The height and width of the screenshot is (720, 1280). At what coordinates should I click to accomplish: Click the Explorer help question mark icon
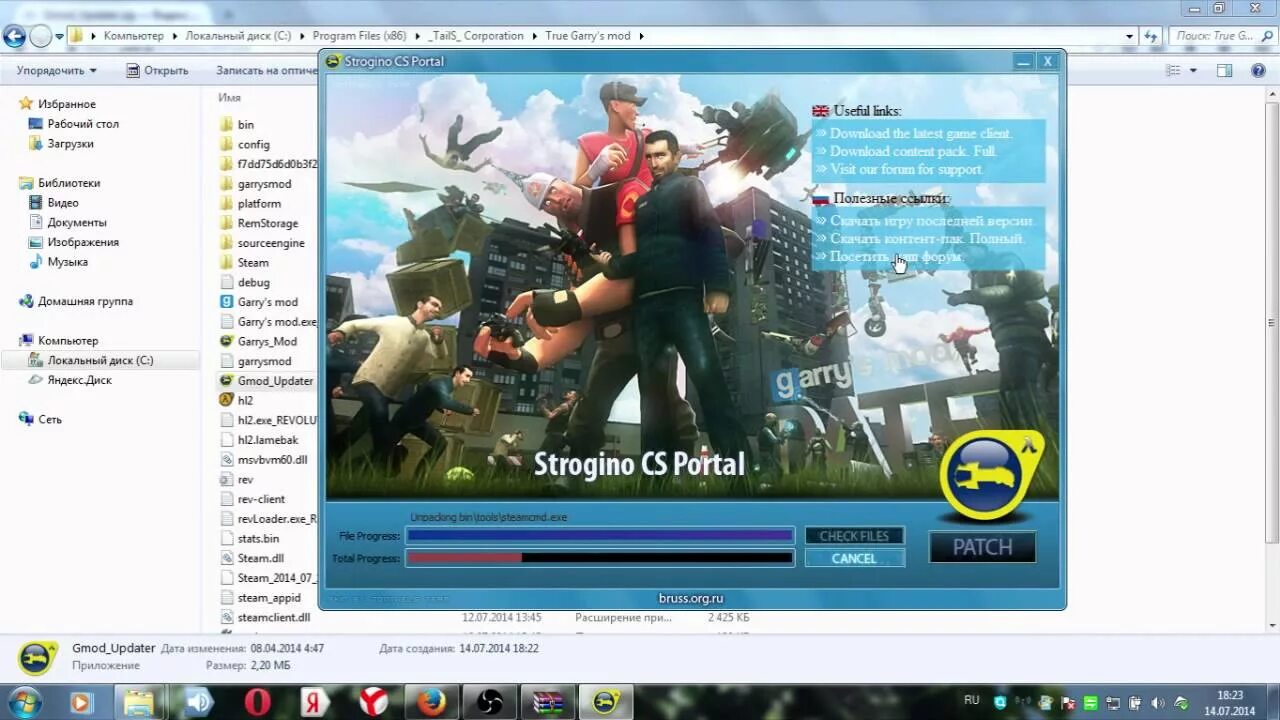(1258, 71)
